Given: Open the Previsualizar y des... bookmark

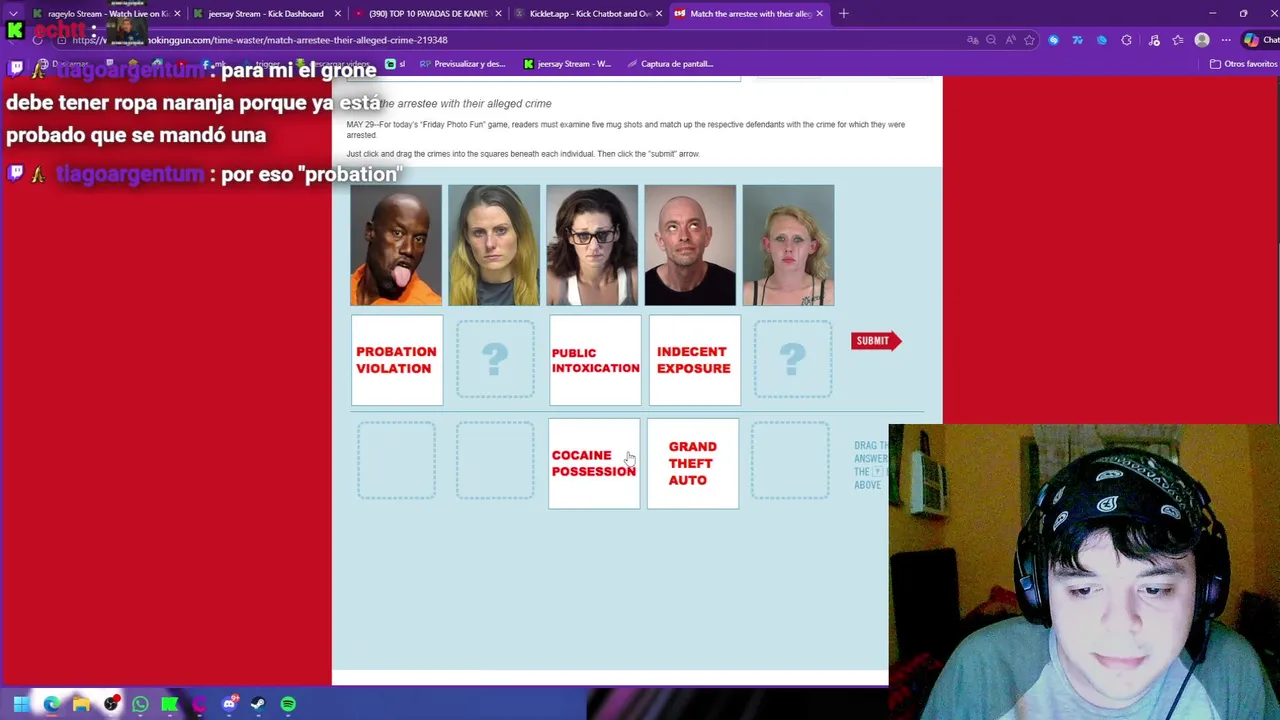Looking at the screenshot, I should point(462,64).
